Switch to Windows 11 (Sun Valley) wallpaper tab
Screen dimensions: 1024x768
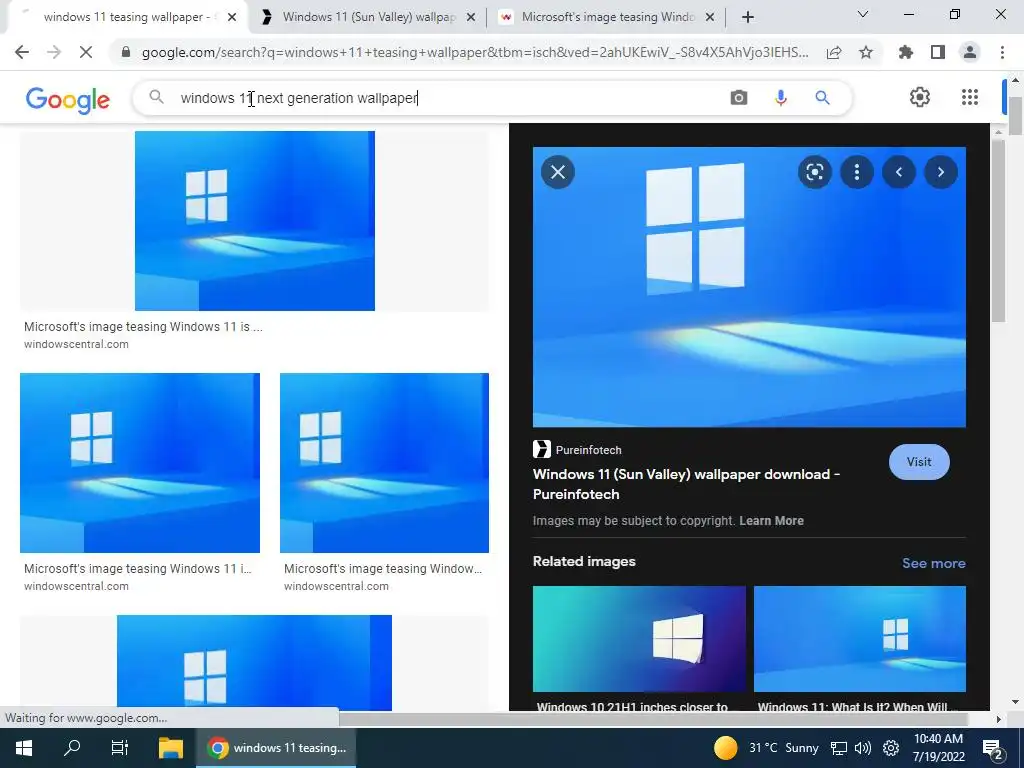[x=369, y=18]
